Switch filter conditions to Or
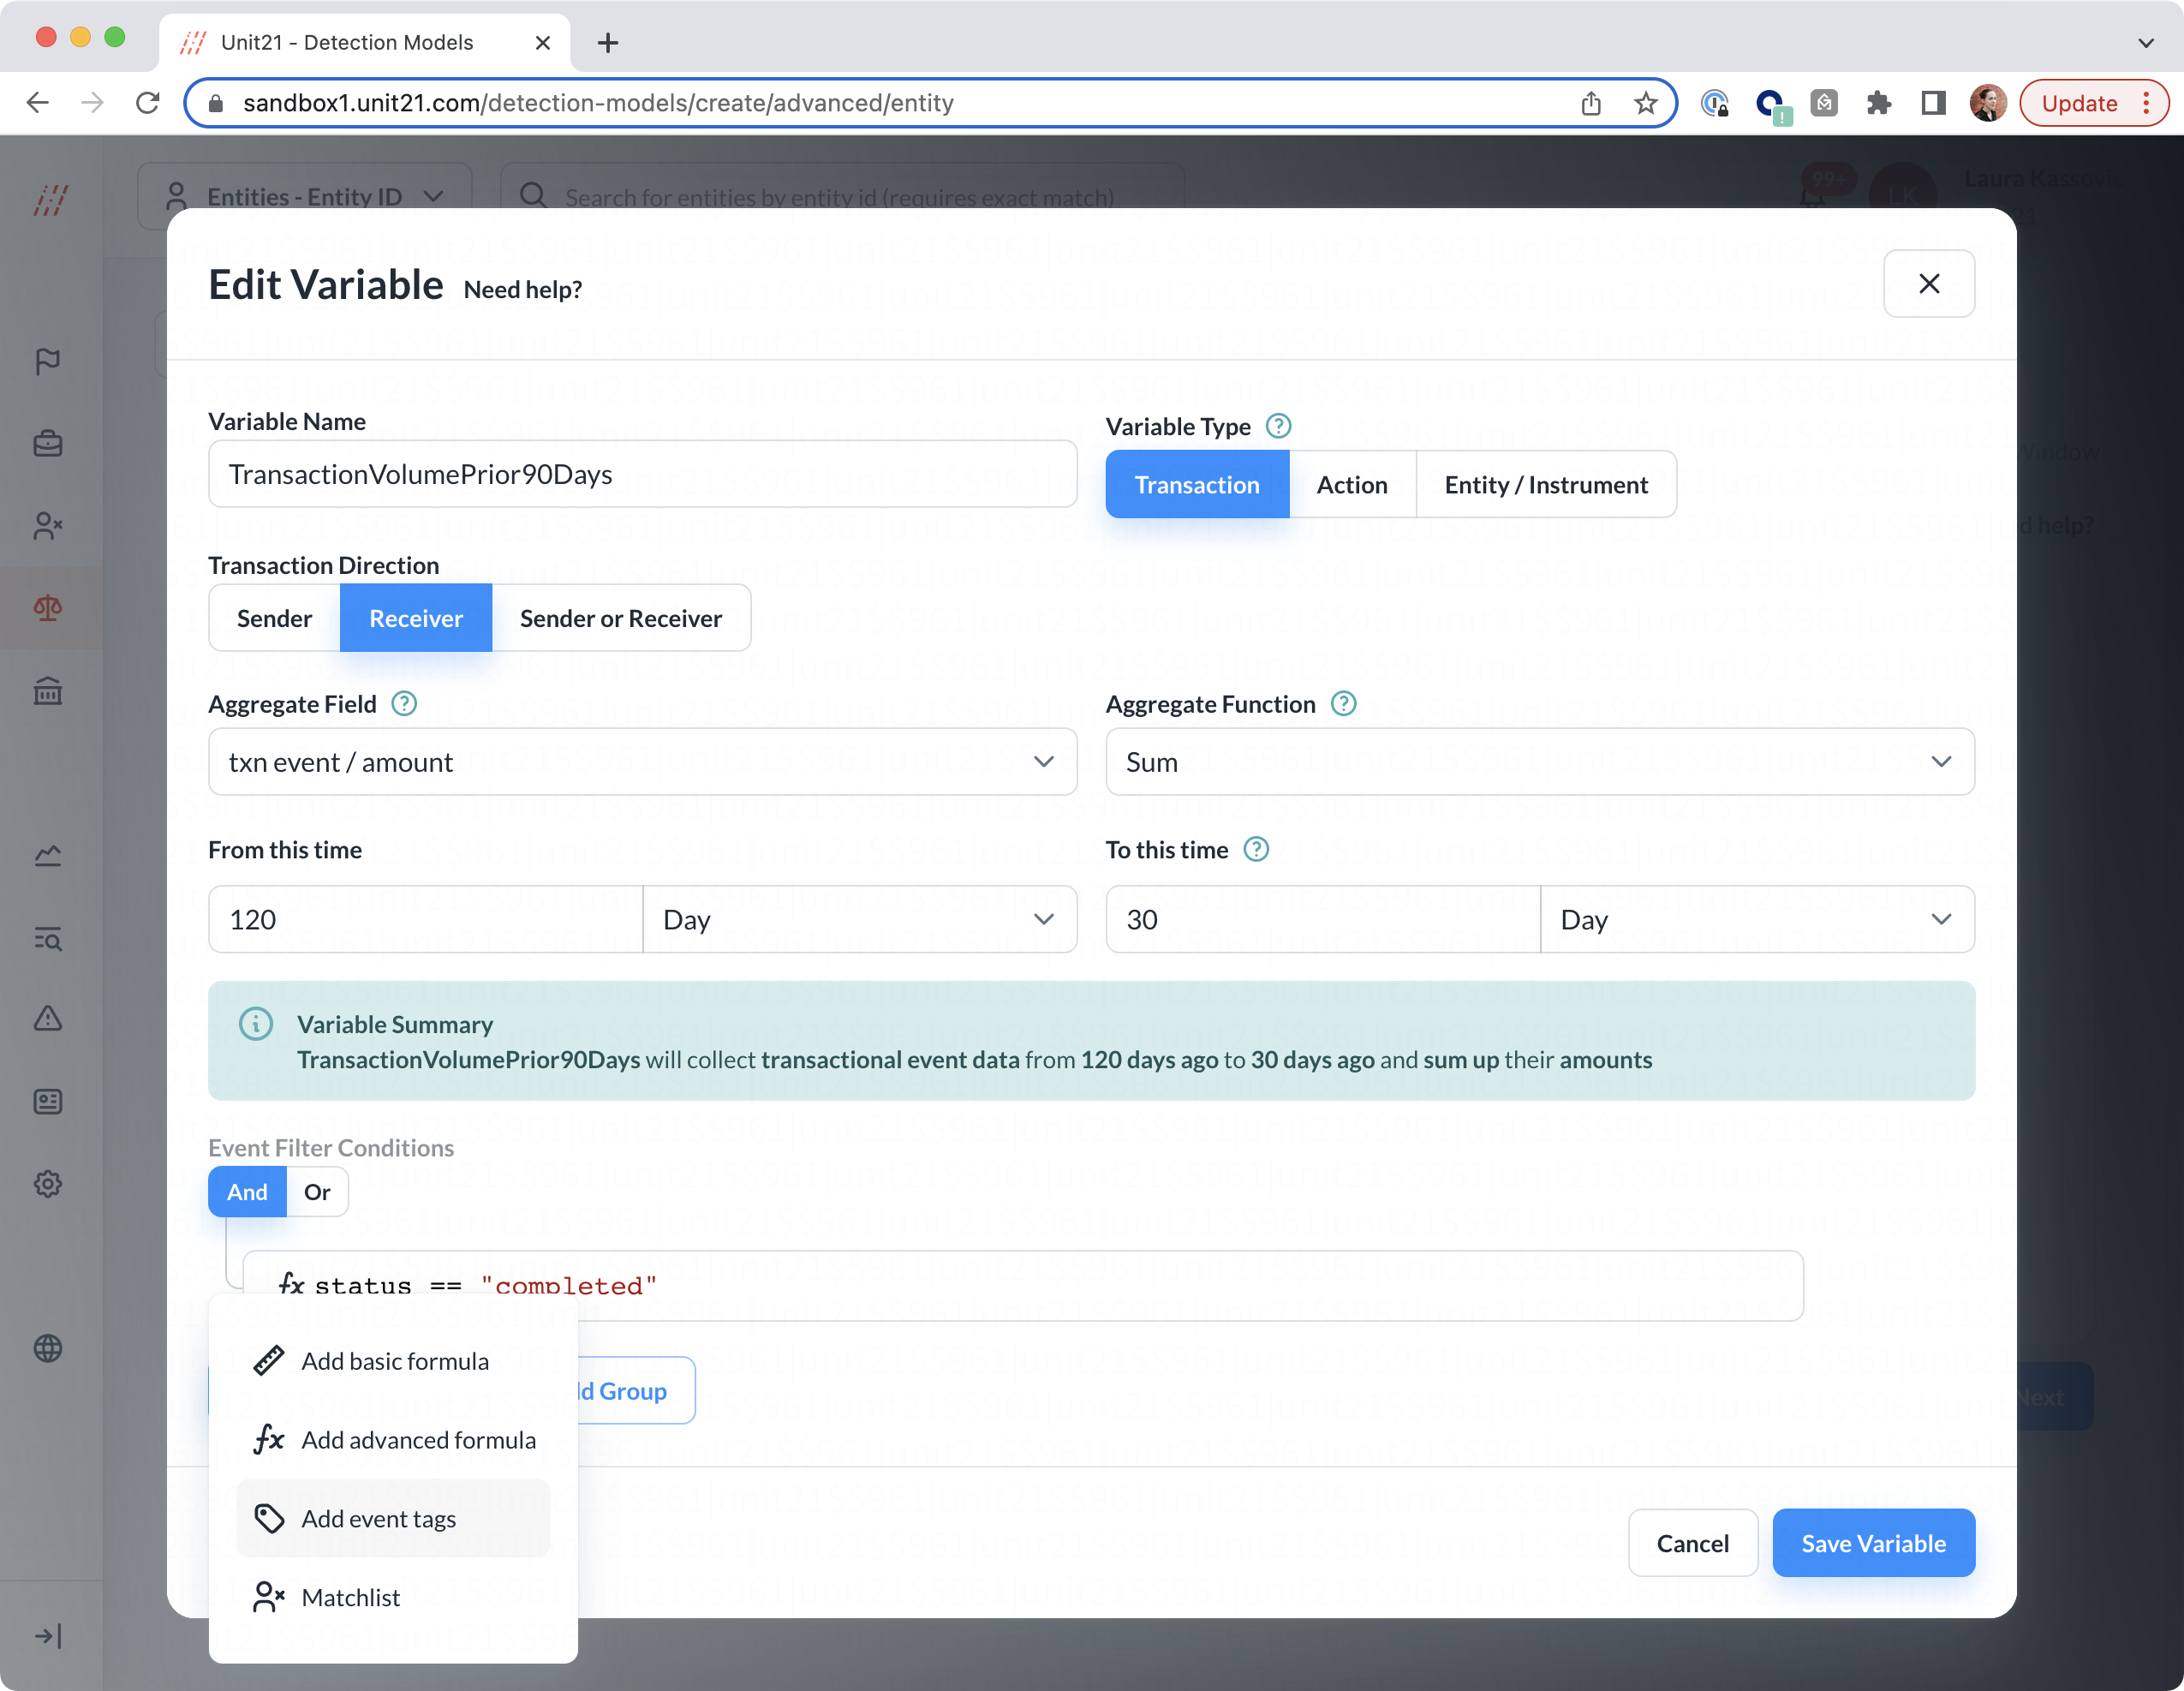Screen dimensions: 2184x1691 click(x=317, y=1192)
